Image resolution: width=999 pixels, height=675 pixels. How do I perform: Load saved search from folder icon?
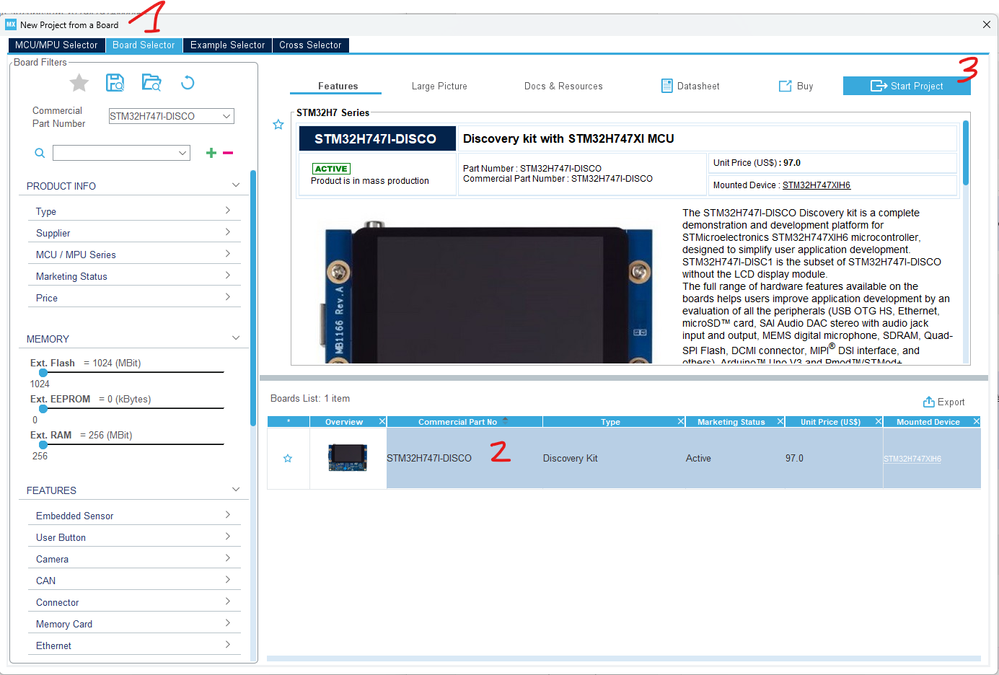pyautogui.click(x=152, y=83)
